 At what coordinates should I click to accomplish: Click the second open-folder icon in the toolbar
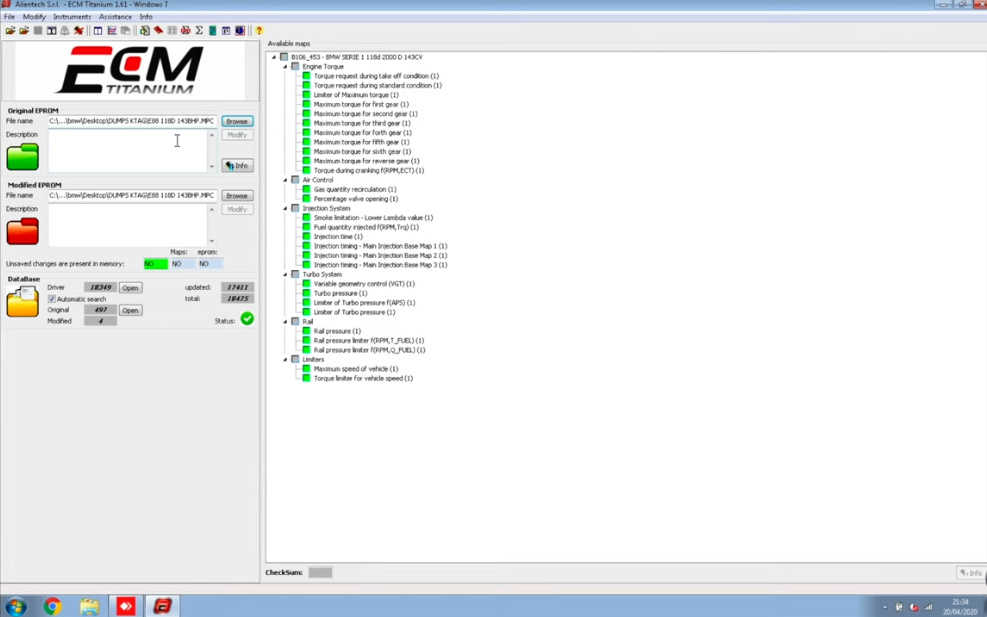point(24,30)
